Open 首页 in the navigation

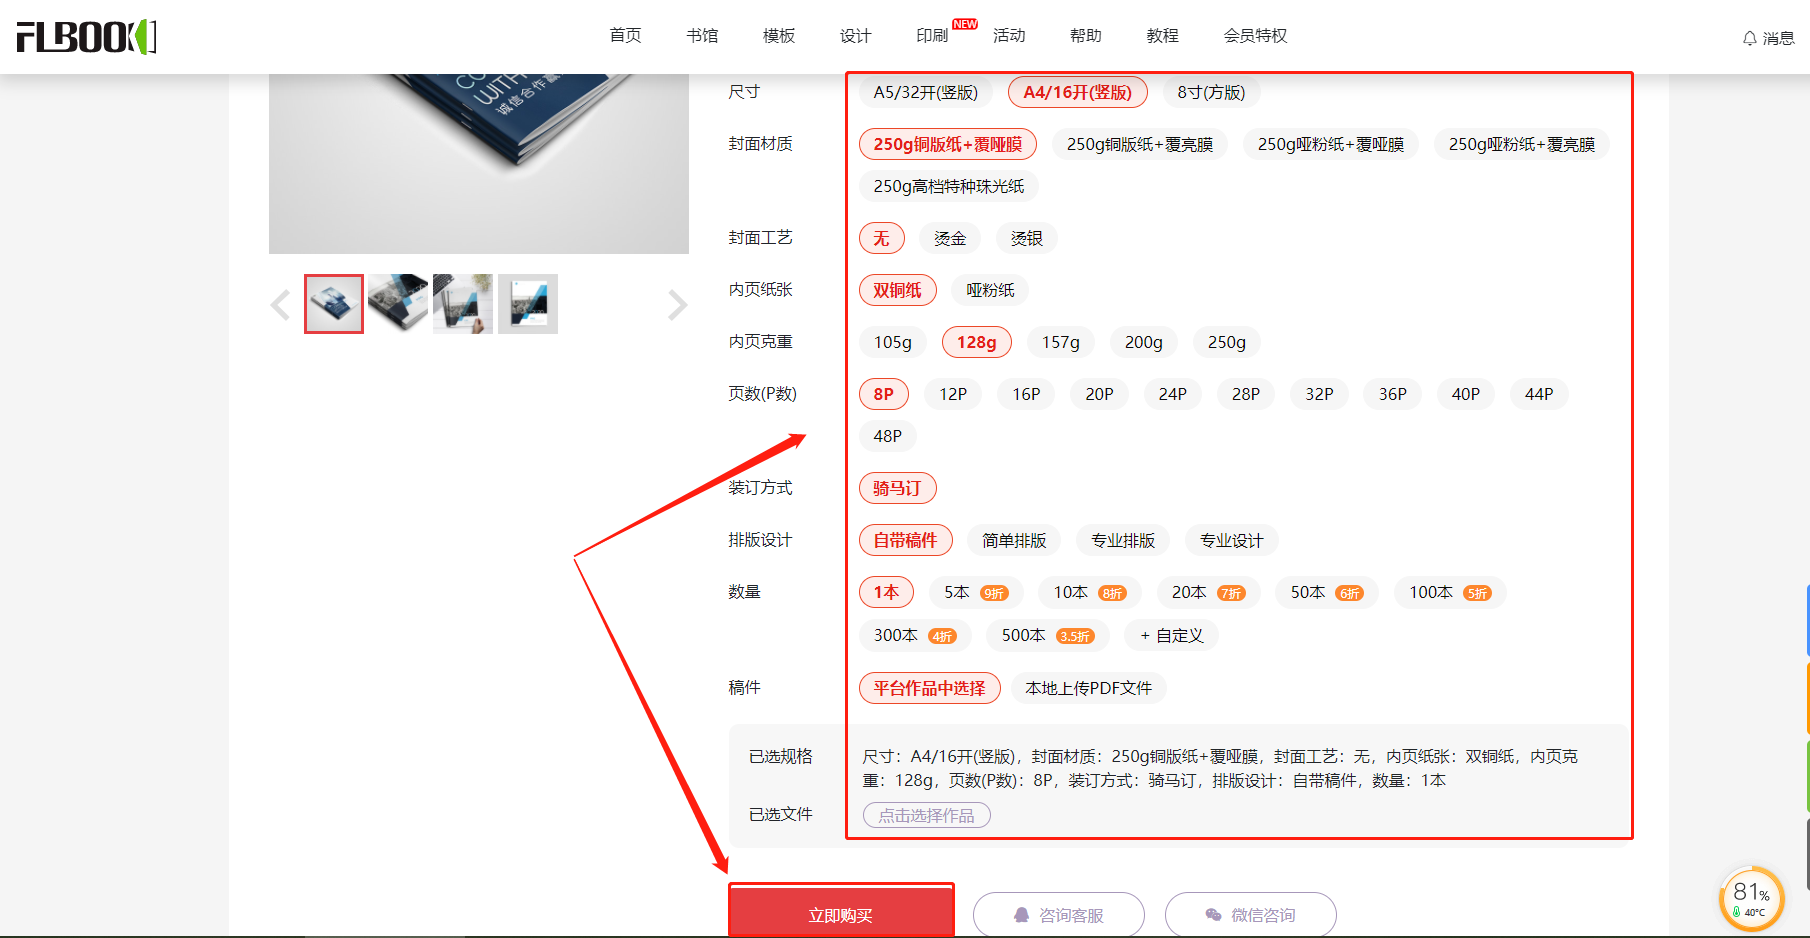(x=625, y=36)
